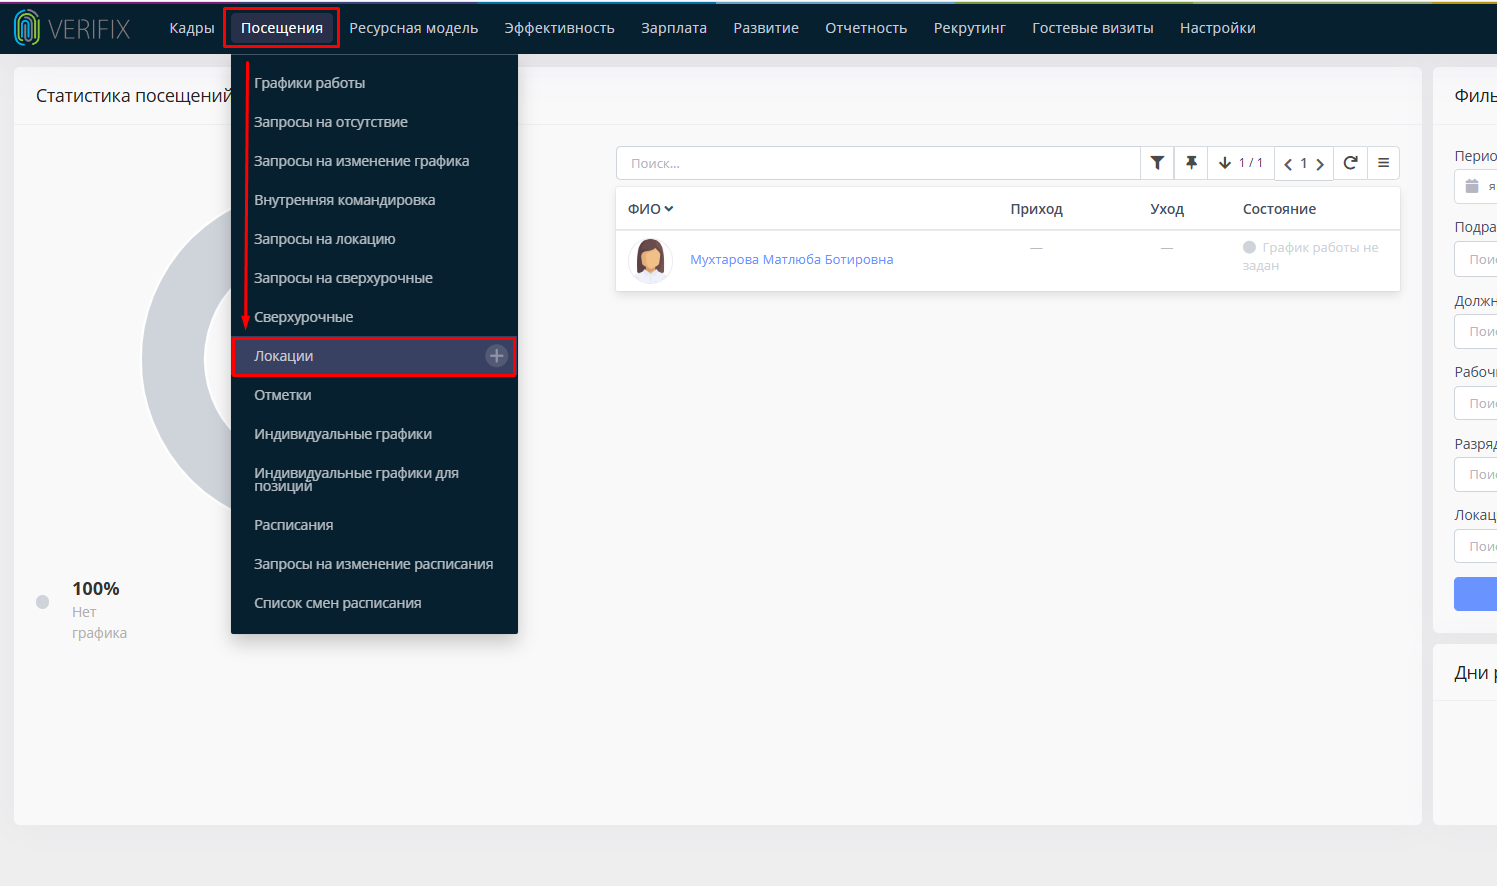Open the Локация filter dropdown

(x=1476, y=546)
